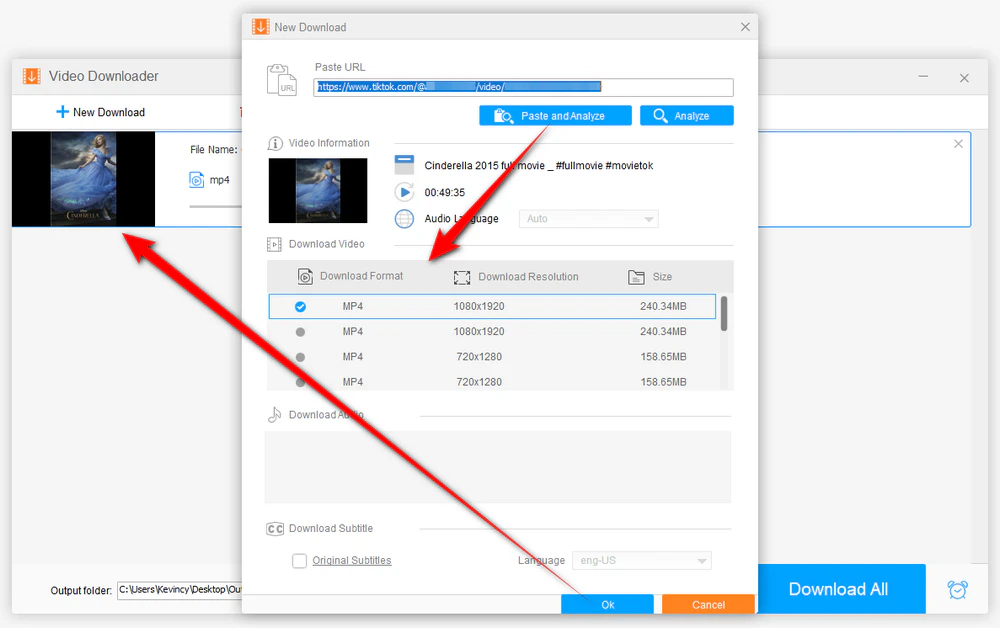The width and height of the screenshot is (1000, 628).
Task: Select the second MP4 1080x1920 radio option
Action: point(300,332)
